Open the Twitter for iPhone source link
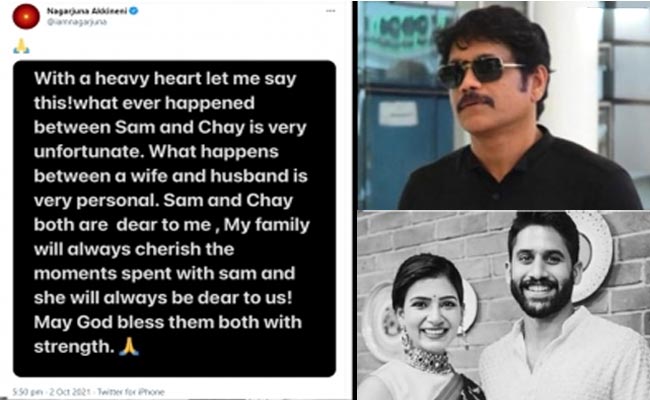This screenshot has width=650, height=400. 131,392
